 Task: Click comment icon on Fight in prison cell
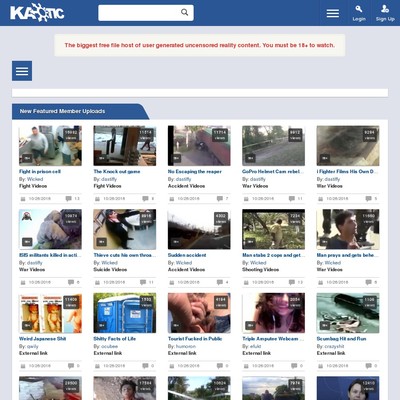coord(69,198)
